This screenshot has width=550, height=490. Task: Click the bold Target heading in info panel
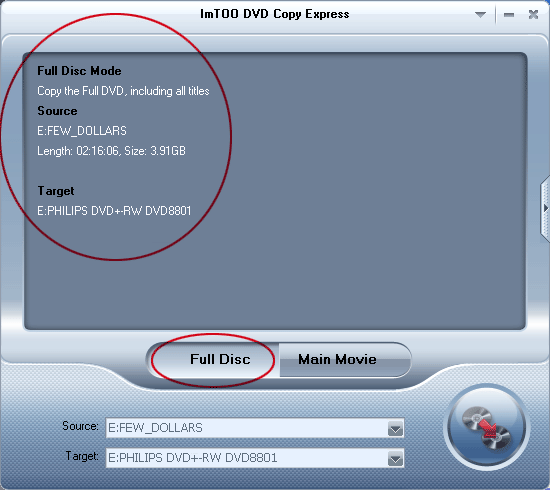coord(56,191)
